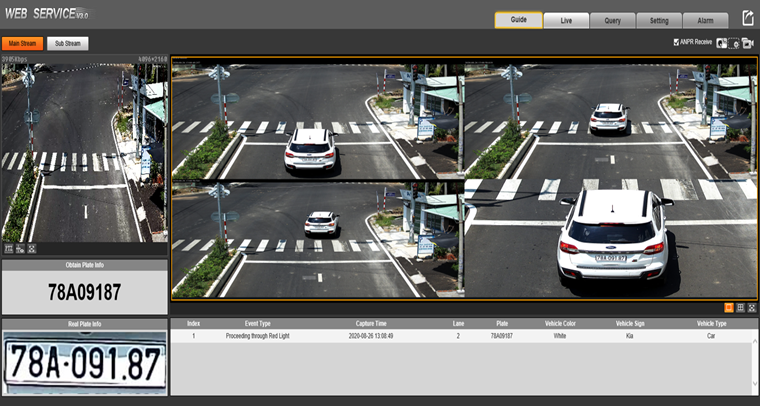Open the Query tab
This screenshot has width=760, height=406.
[x=612, y=20]
